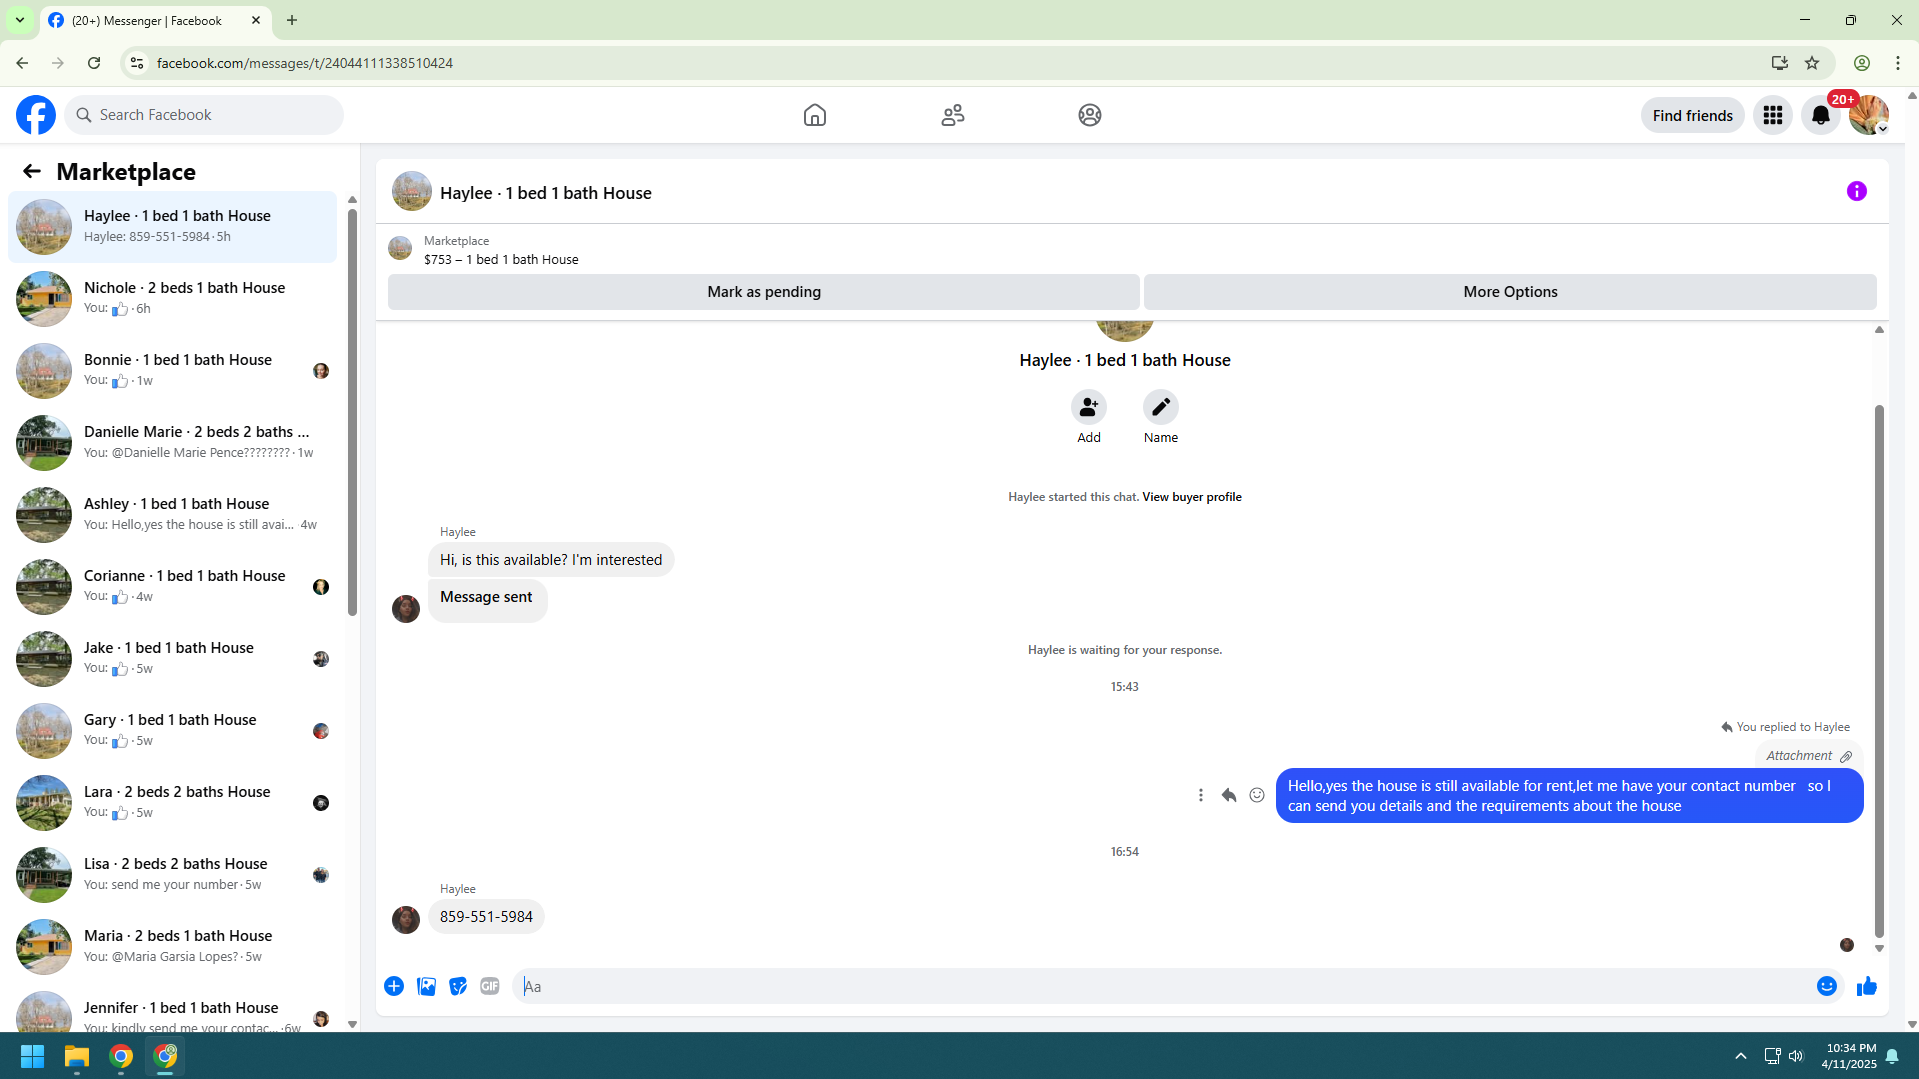Viewport: 1919px width, 1079px height.
Task: Click the Messenger Facebook browser tab
Action: pyautogui.click(x=155, y=20)
